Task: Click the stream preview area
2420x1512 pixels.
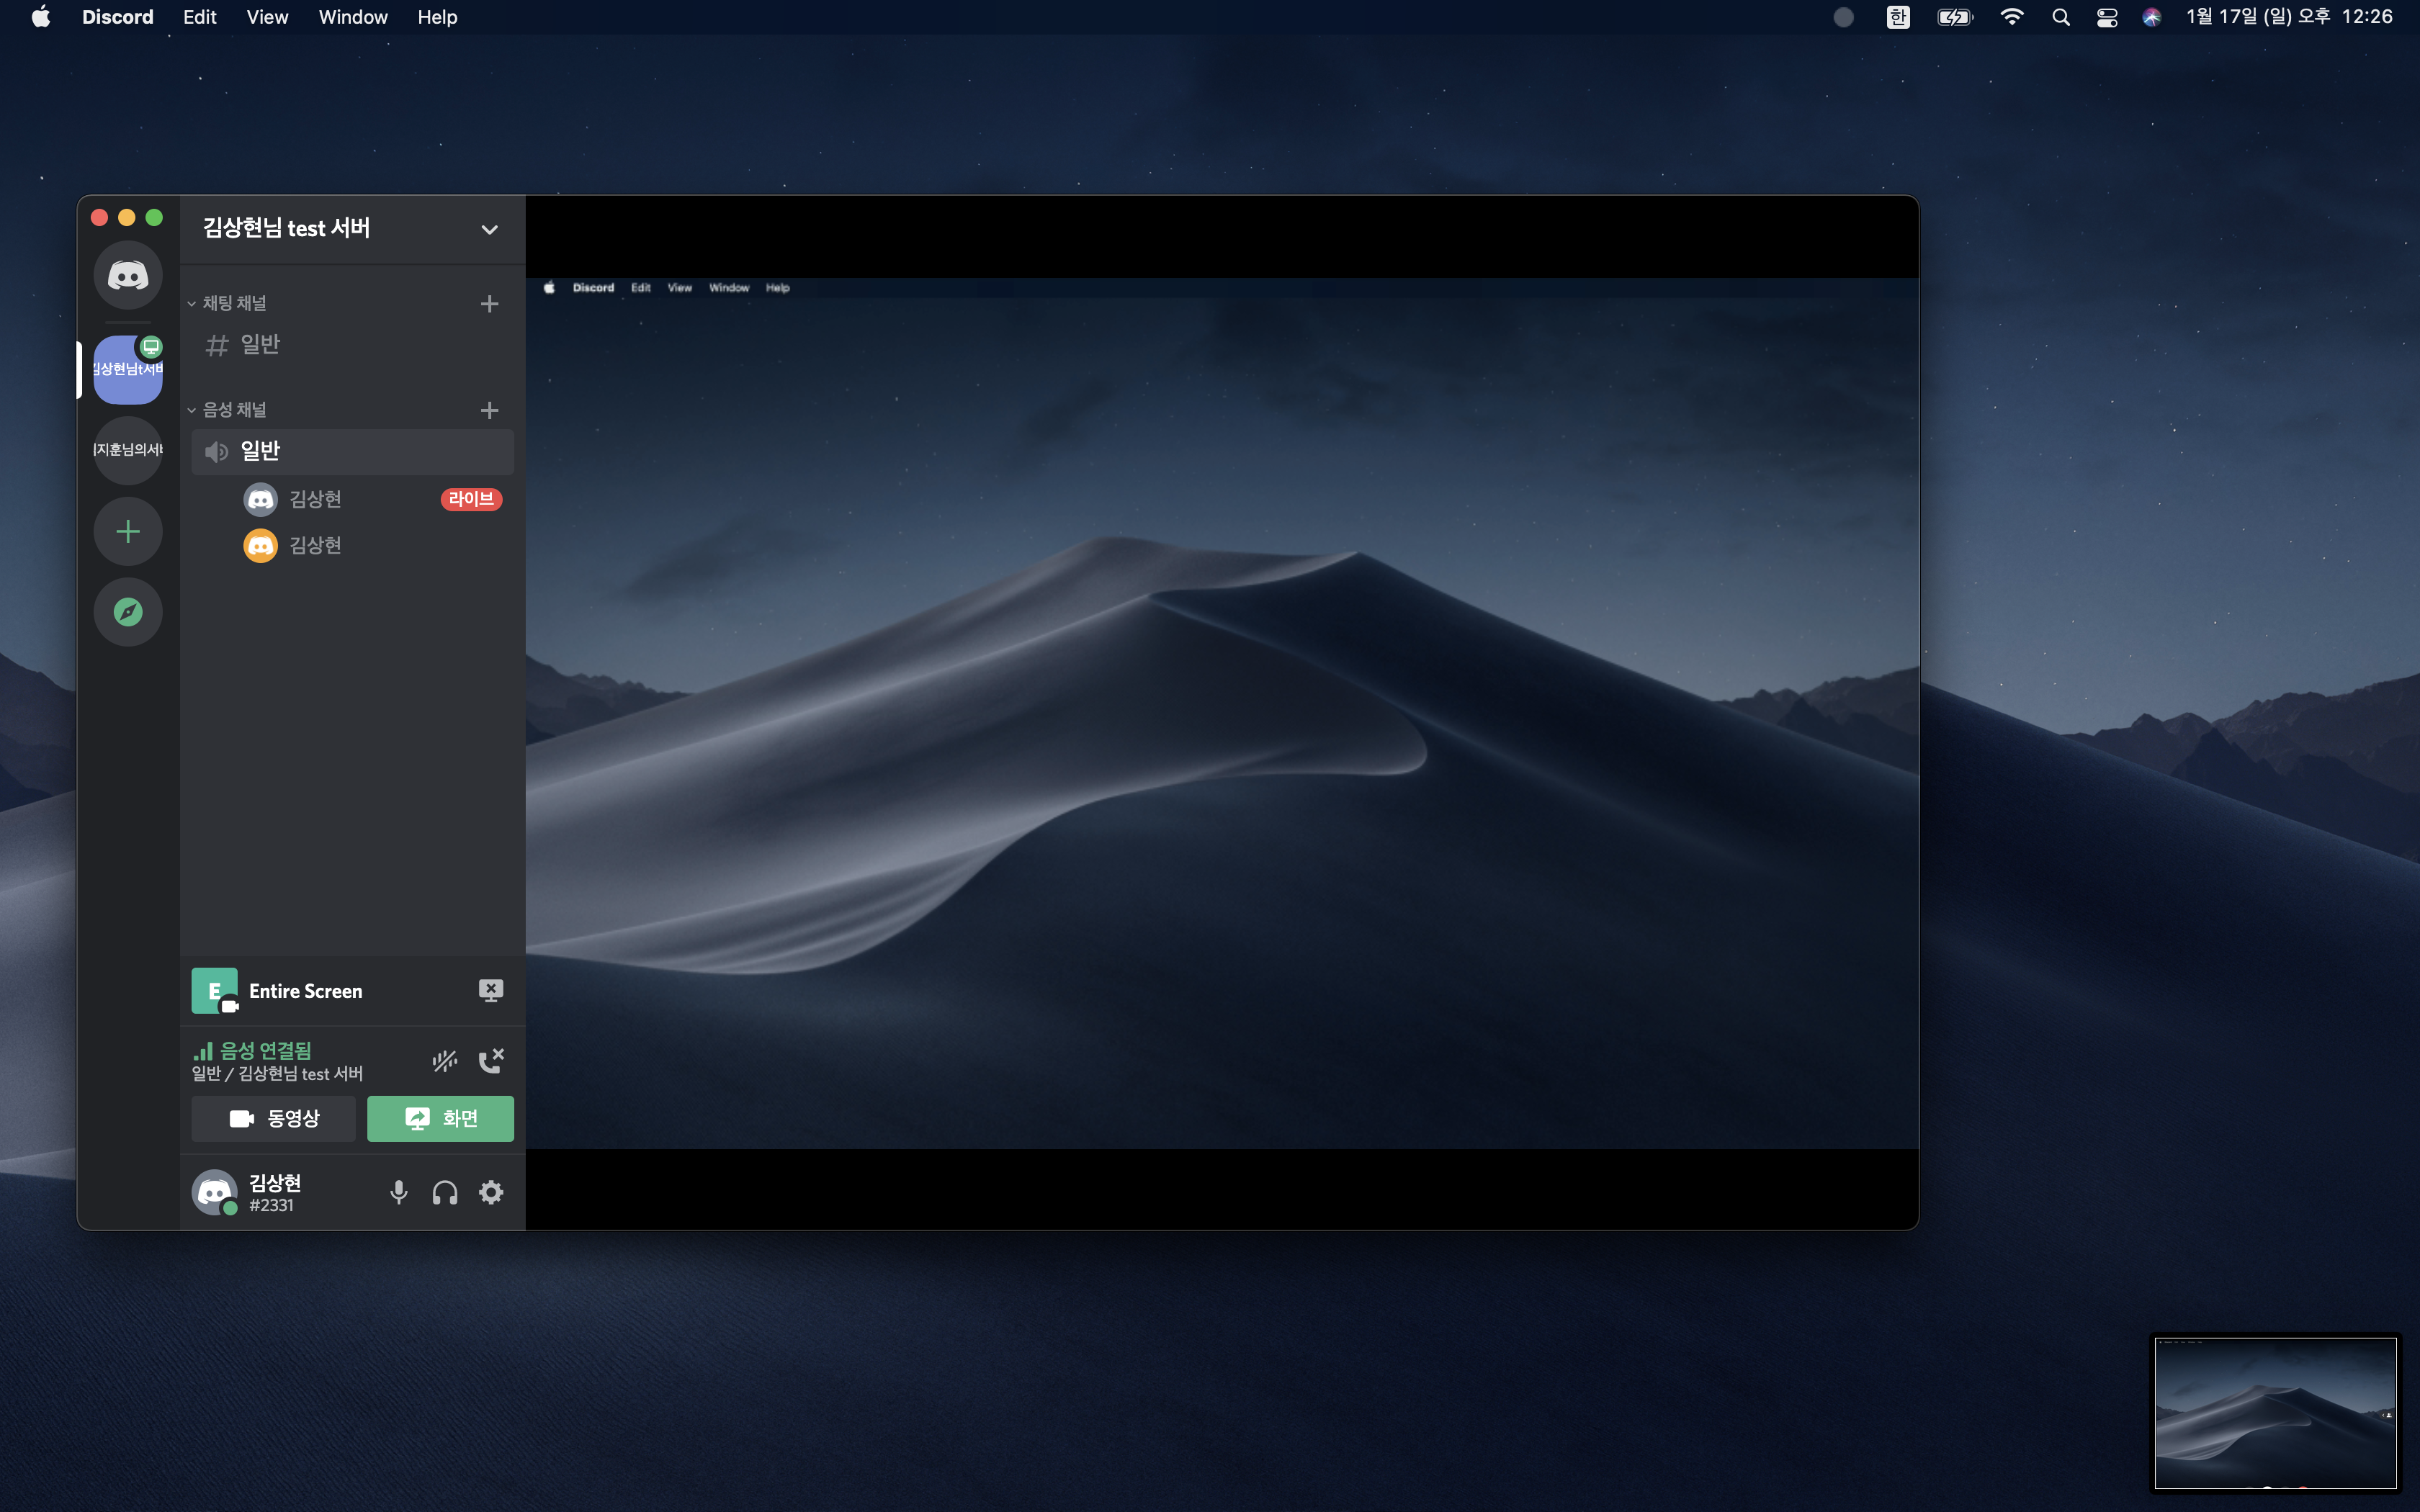Action: point(1222,713)
